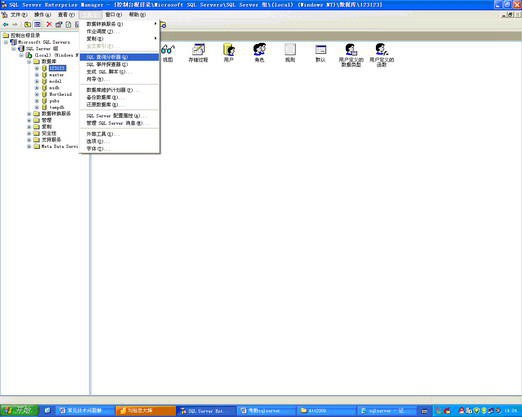Choose 数据库维护计划器 menu entry
The height and width of the screenshot is (417, 522).
click(x=119, y=90)
